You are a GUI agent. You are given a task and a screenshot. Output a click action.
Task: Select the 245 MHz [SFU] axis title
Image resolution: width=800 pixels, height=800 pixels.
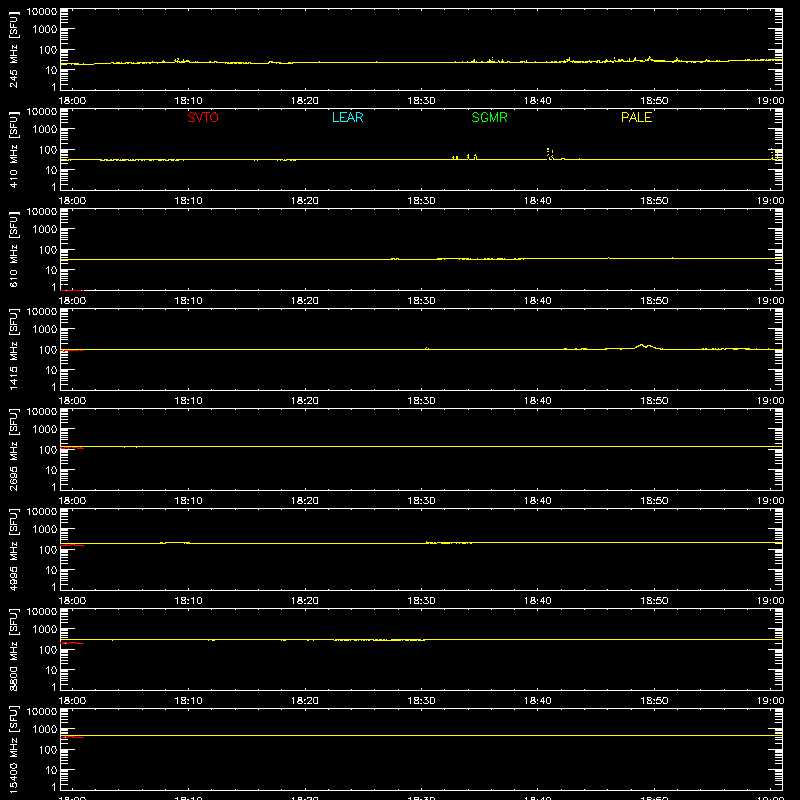[13, 49]
